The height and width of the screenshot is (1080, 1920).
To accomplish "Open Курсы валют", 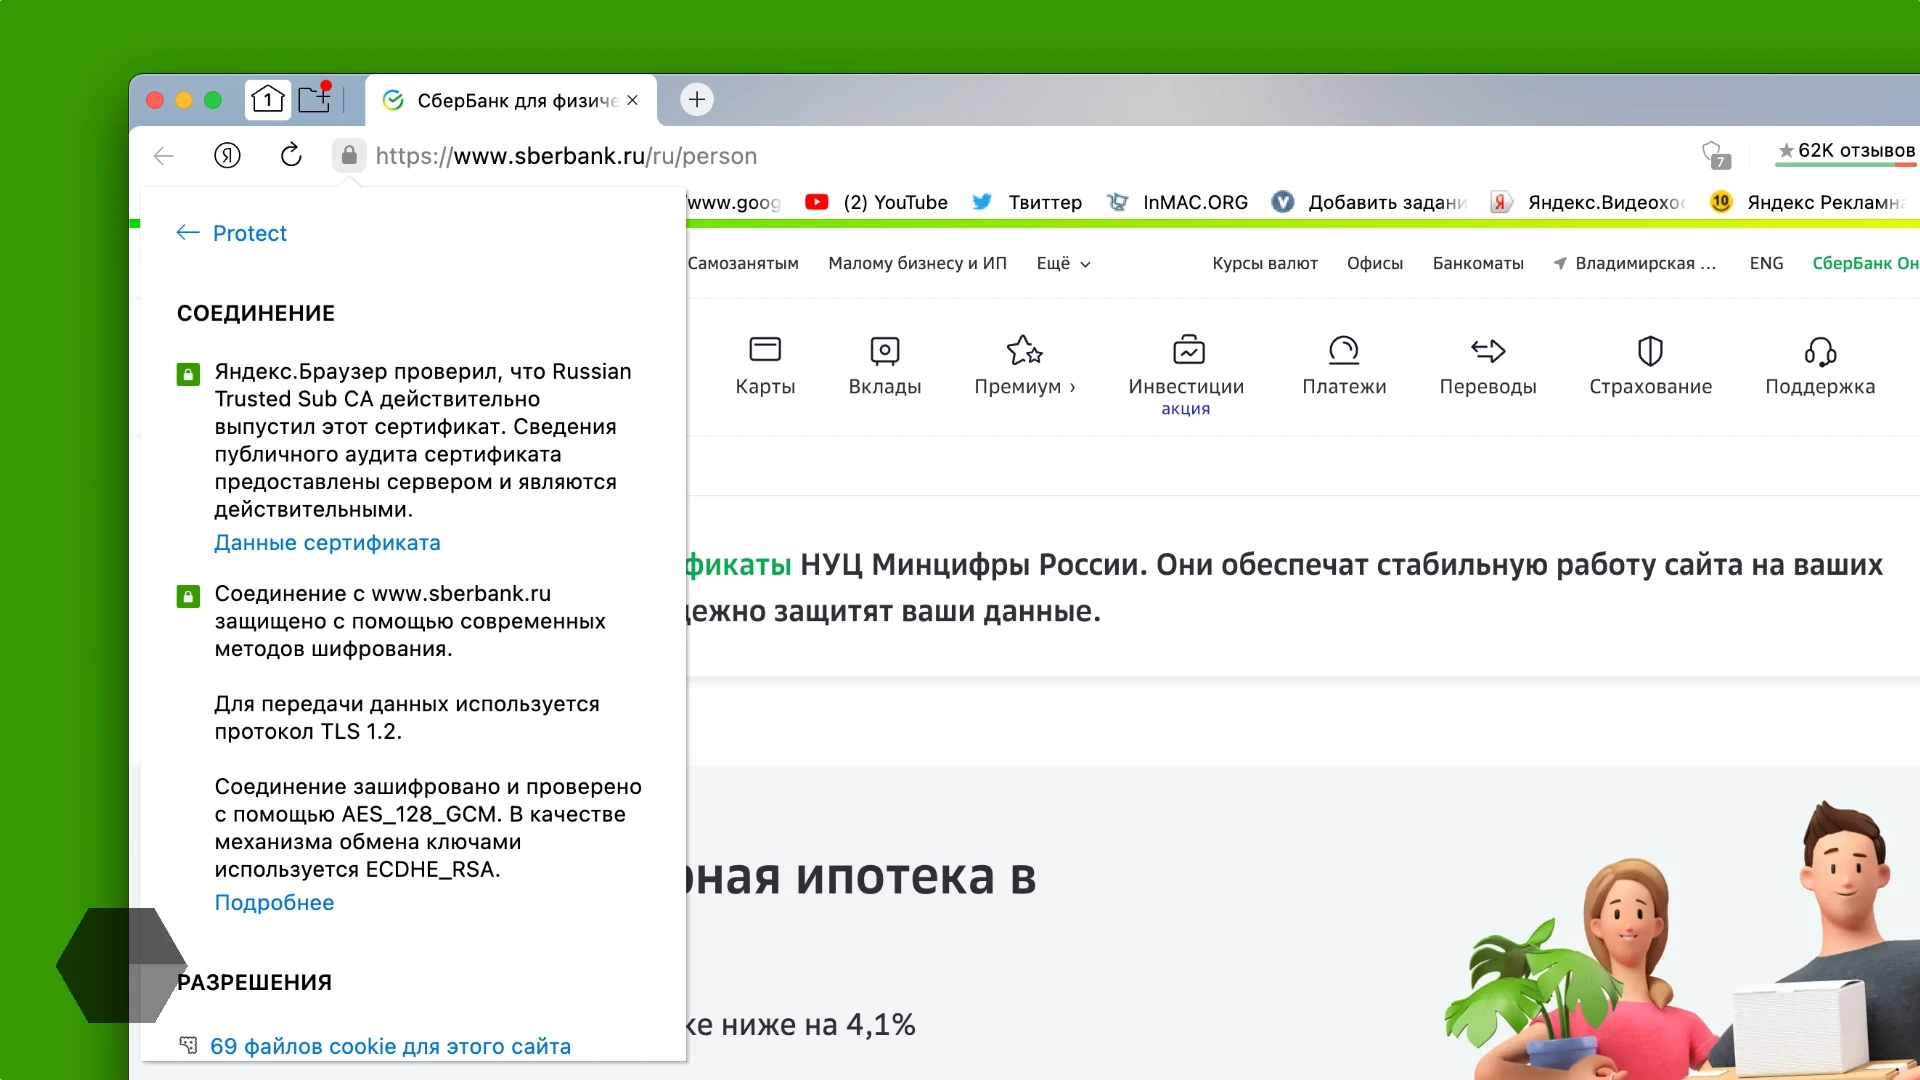I will [x=1265, y=263].
